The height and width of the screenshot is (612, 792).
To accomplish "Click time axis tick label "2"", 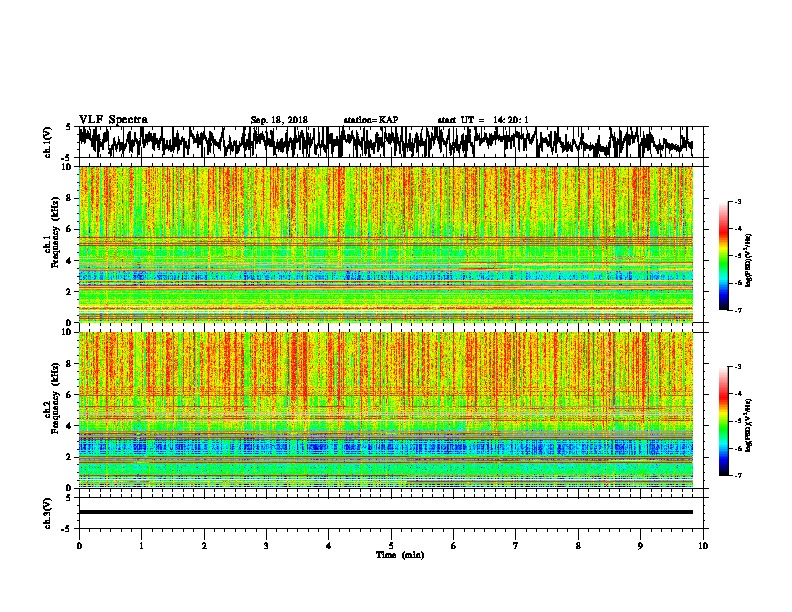I will tap(204, 546).
